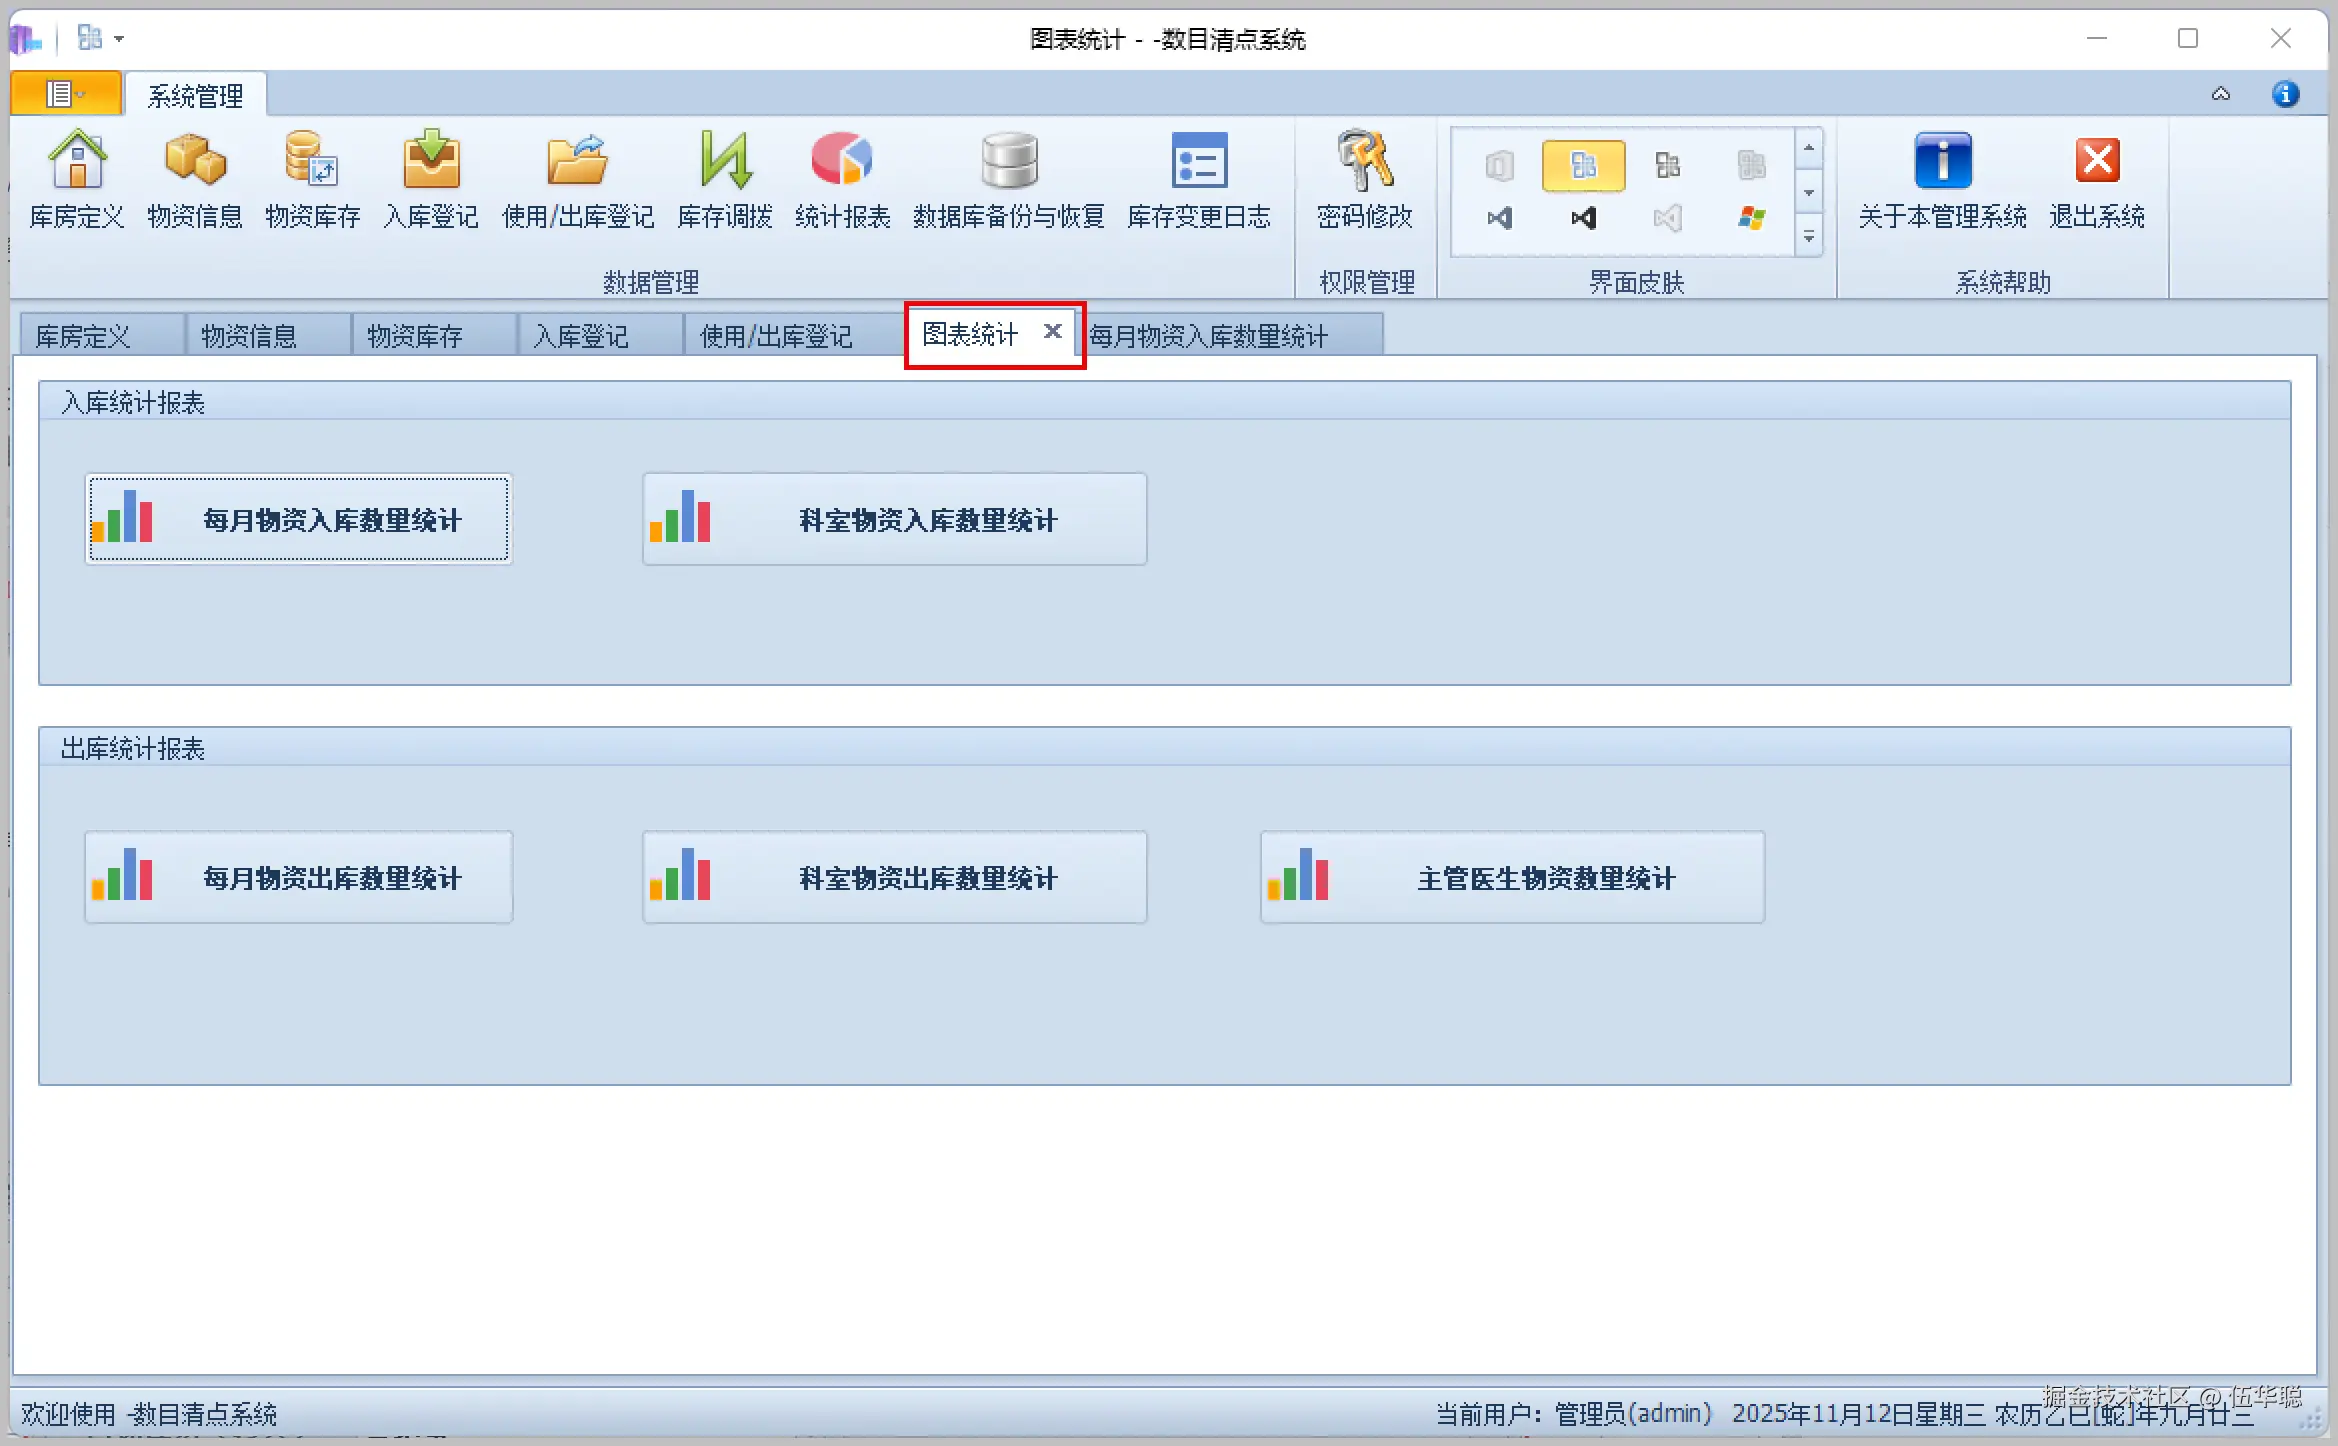Open the 每月物资入库数量统计 tab

(1208, 335)
